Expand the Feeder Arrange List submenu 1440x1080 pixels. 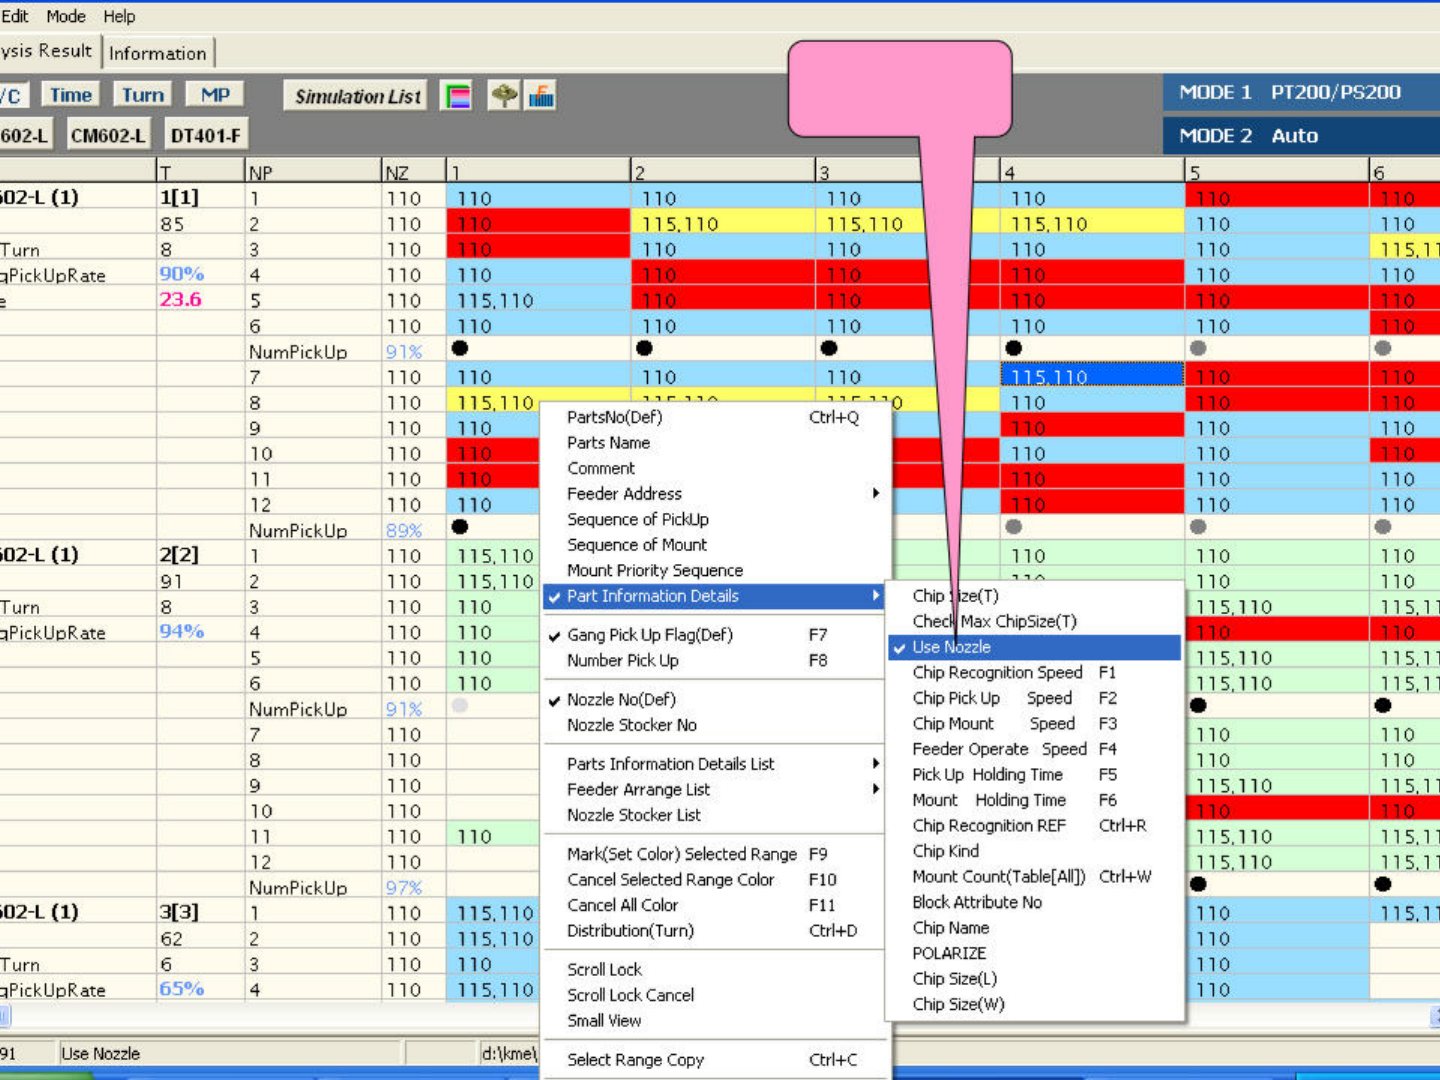[875, 789]
